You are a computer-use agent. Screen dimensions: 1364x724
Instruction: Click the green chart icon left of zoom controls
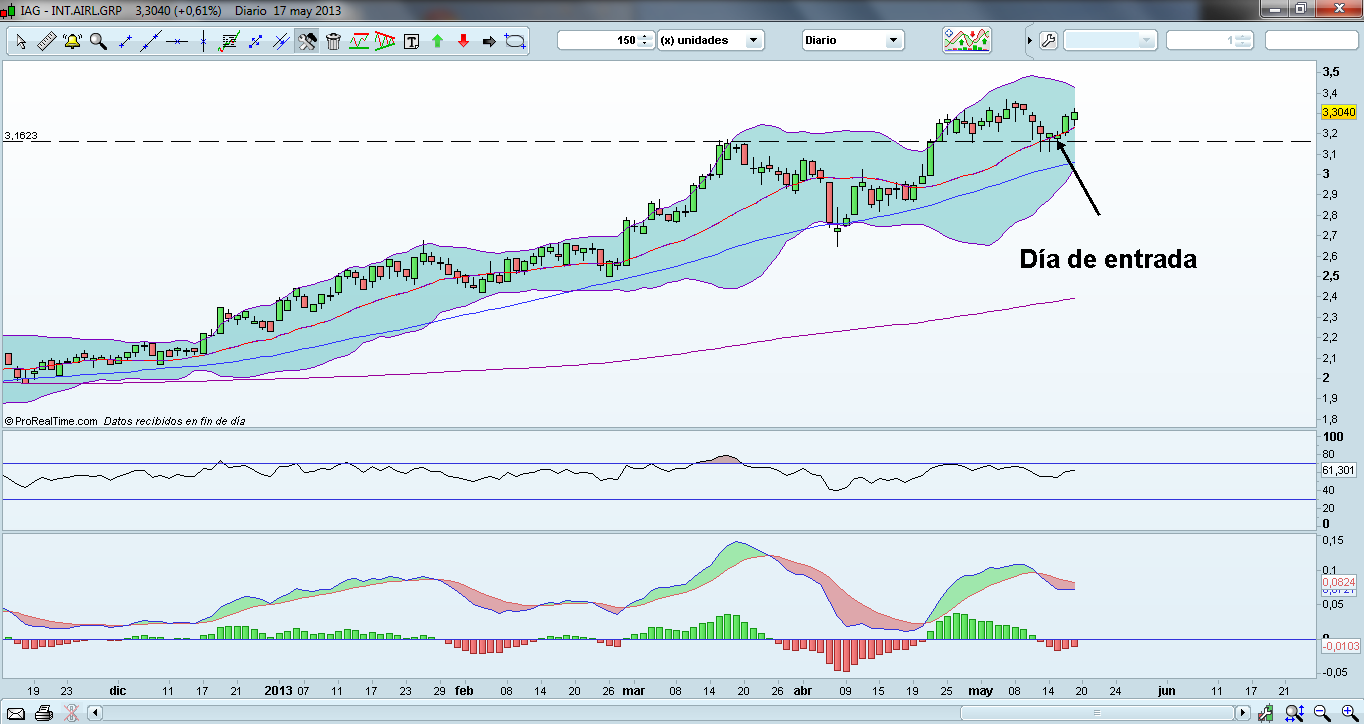(1267, 713)
